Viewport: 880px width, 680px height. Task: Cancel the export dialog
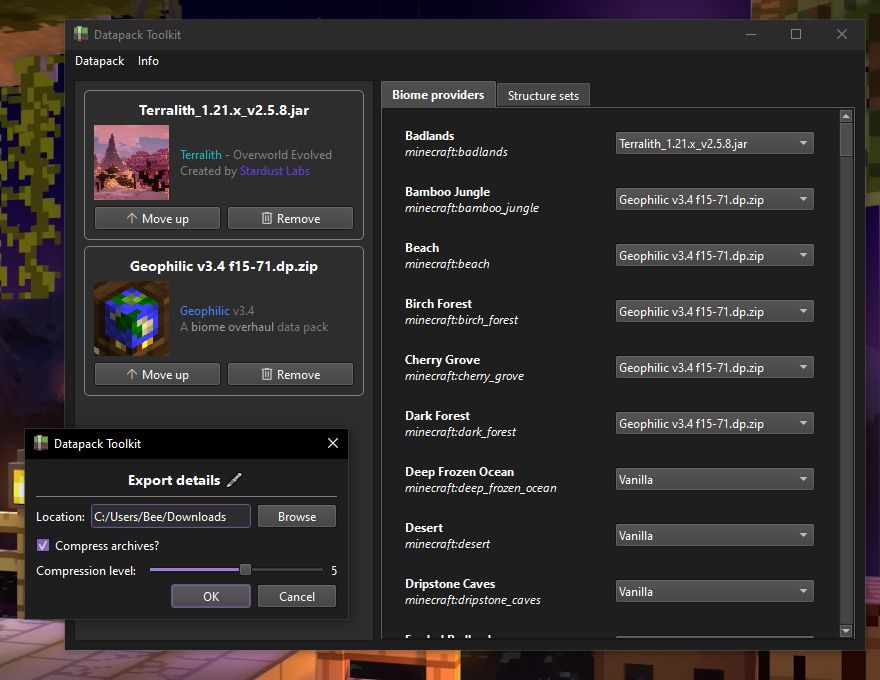point(297,596)
